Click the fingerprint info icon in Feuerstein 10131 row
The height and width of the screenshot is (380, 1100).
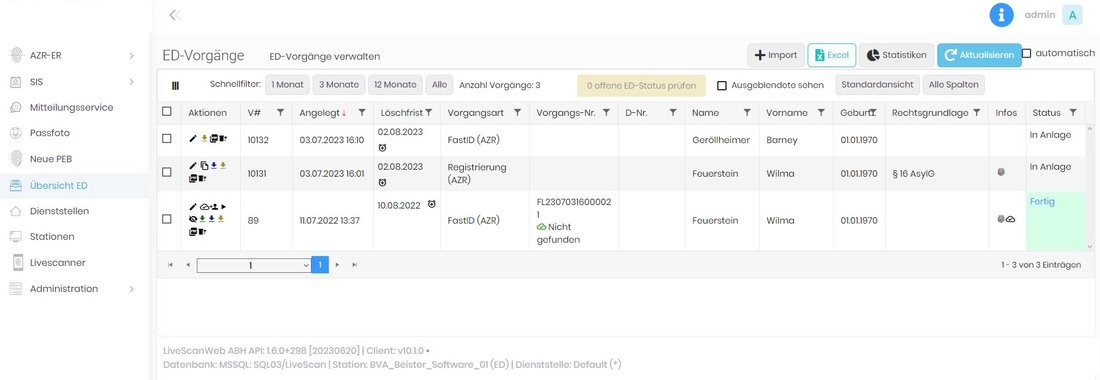[1001, 172]
